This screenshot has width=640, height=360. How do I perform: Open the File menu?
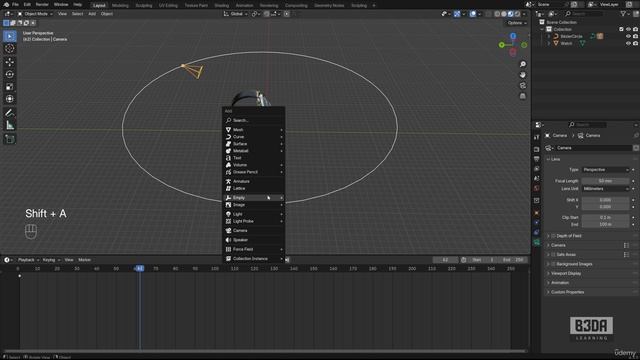(x=16, y=4)
